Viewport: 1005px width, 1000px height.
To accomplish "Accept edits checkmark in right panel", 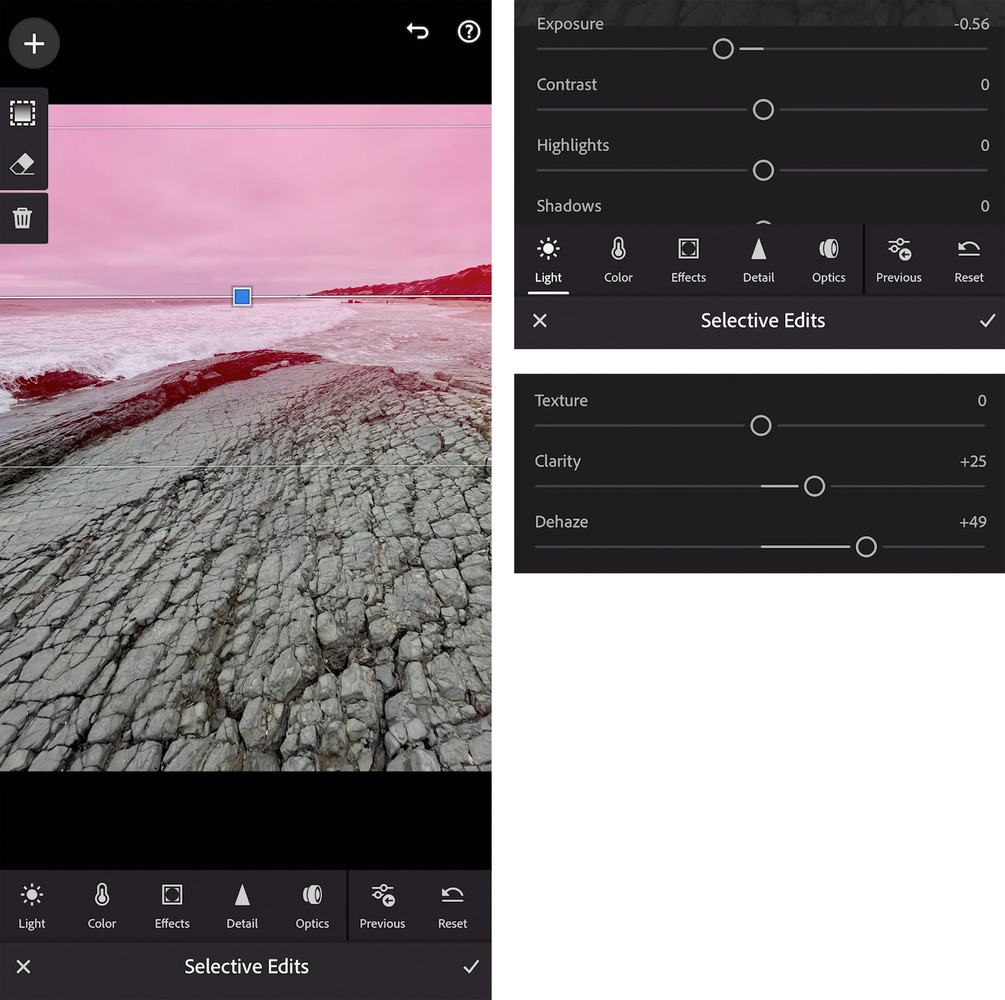I will [988, 321].
